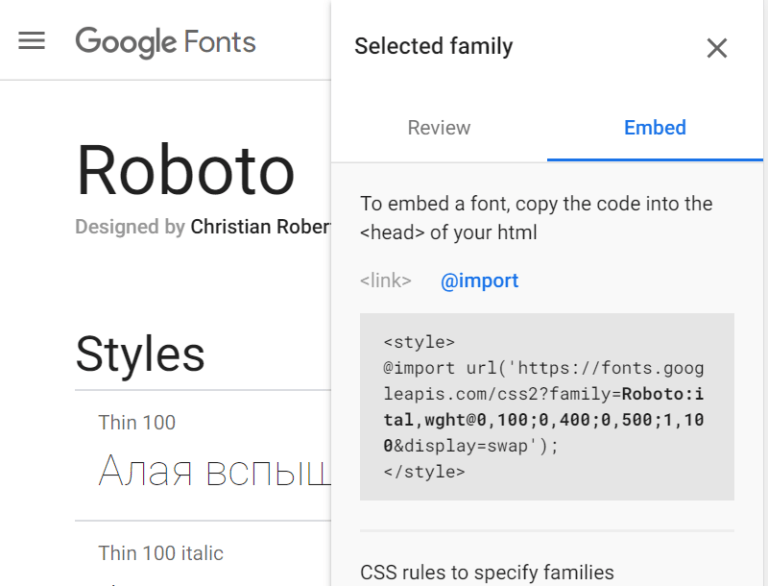Choose the <link> embed option
768x586 pixels.
pos(386,281)
